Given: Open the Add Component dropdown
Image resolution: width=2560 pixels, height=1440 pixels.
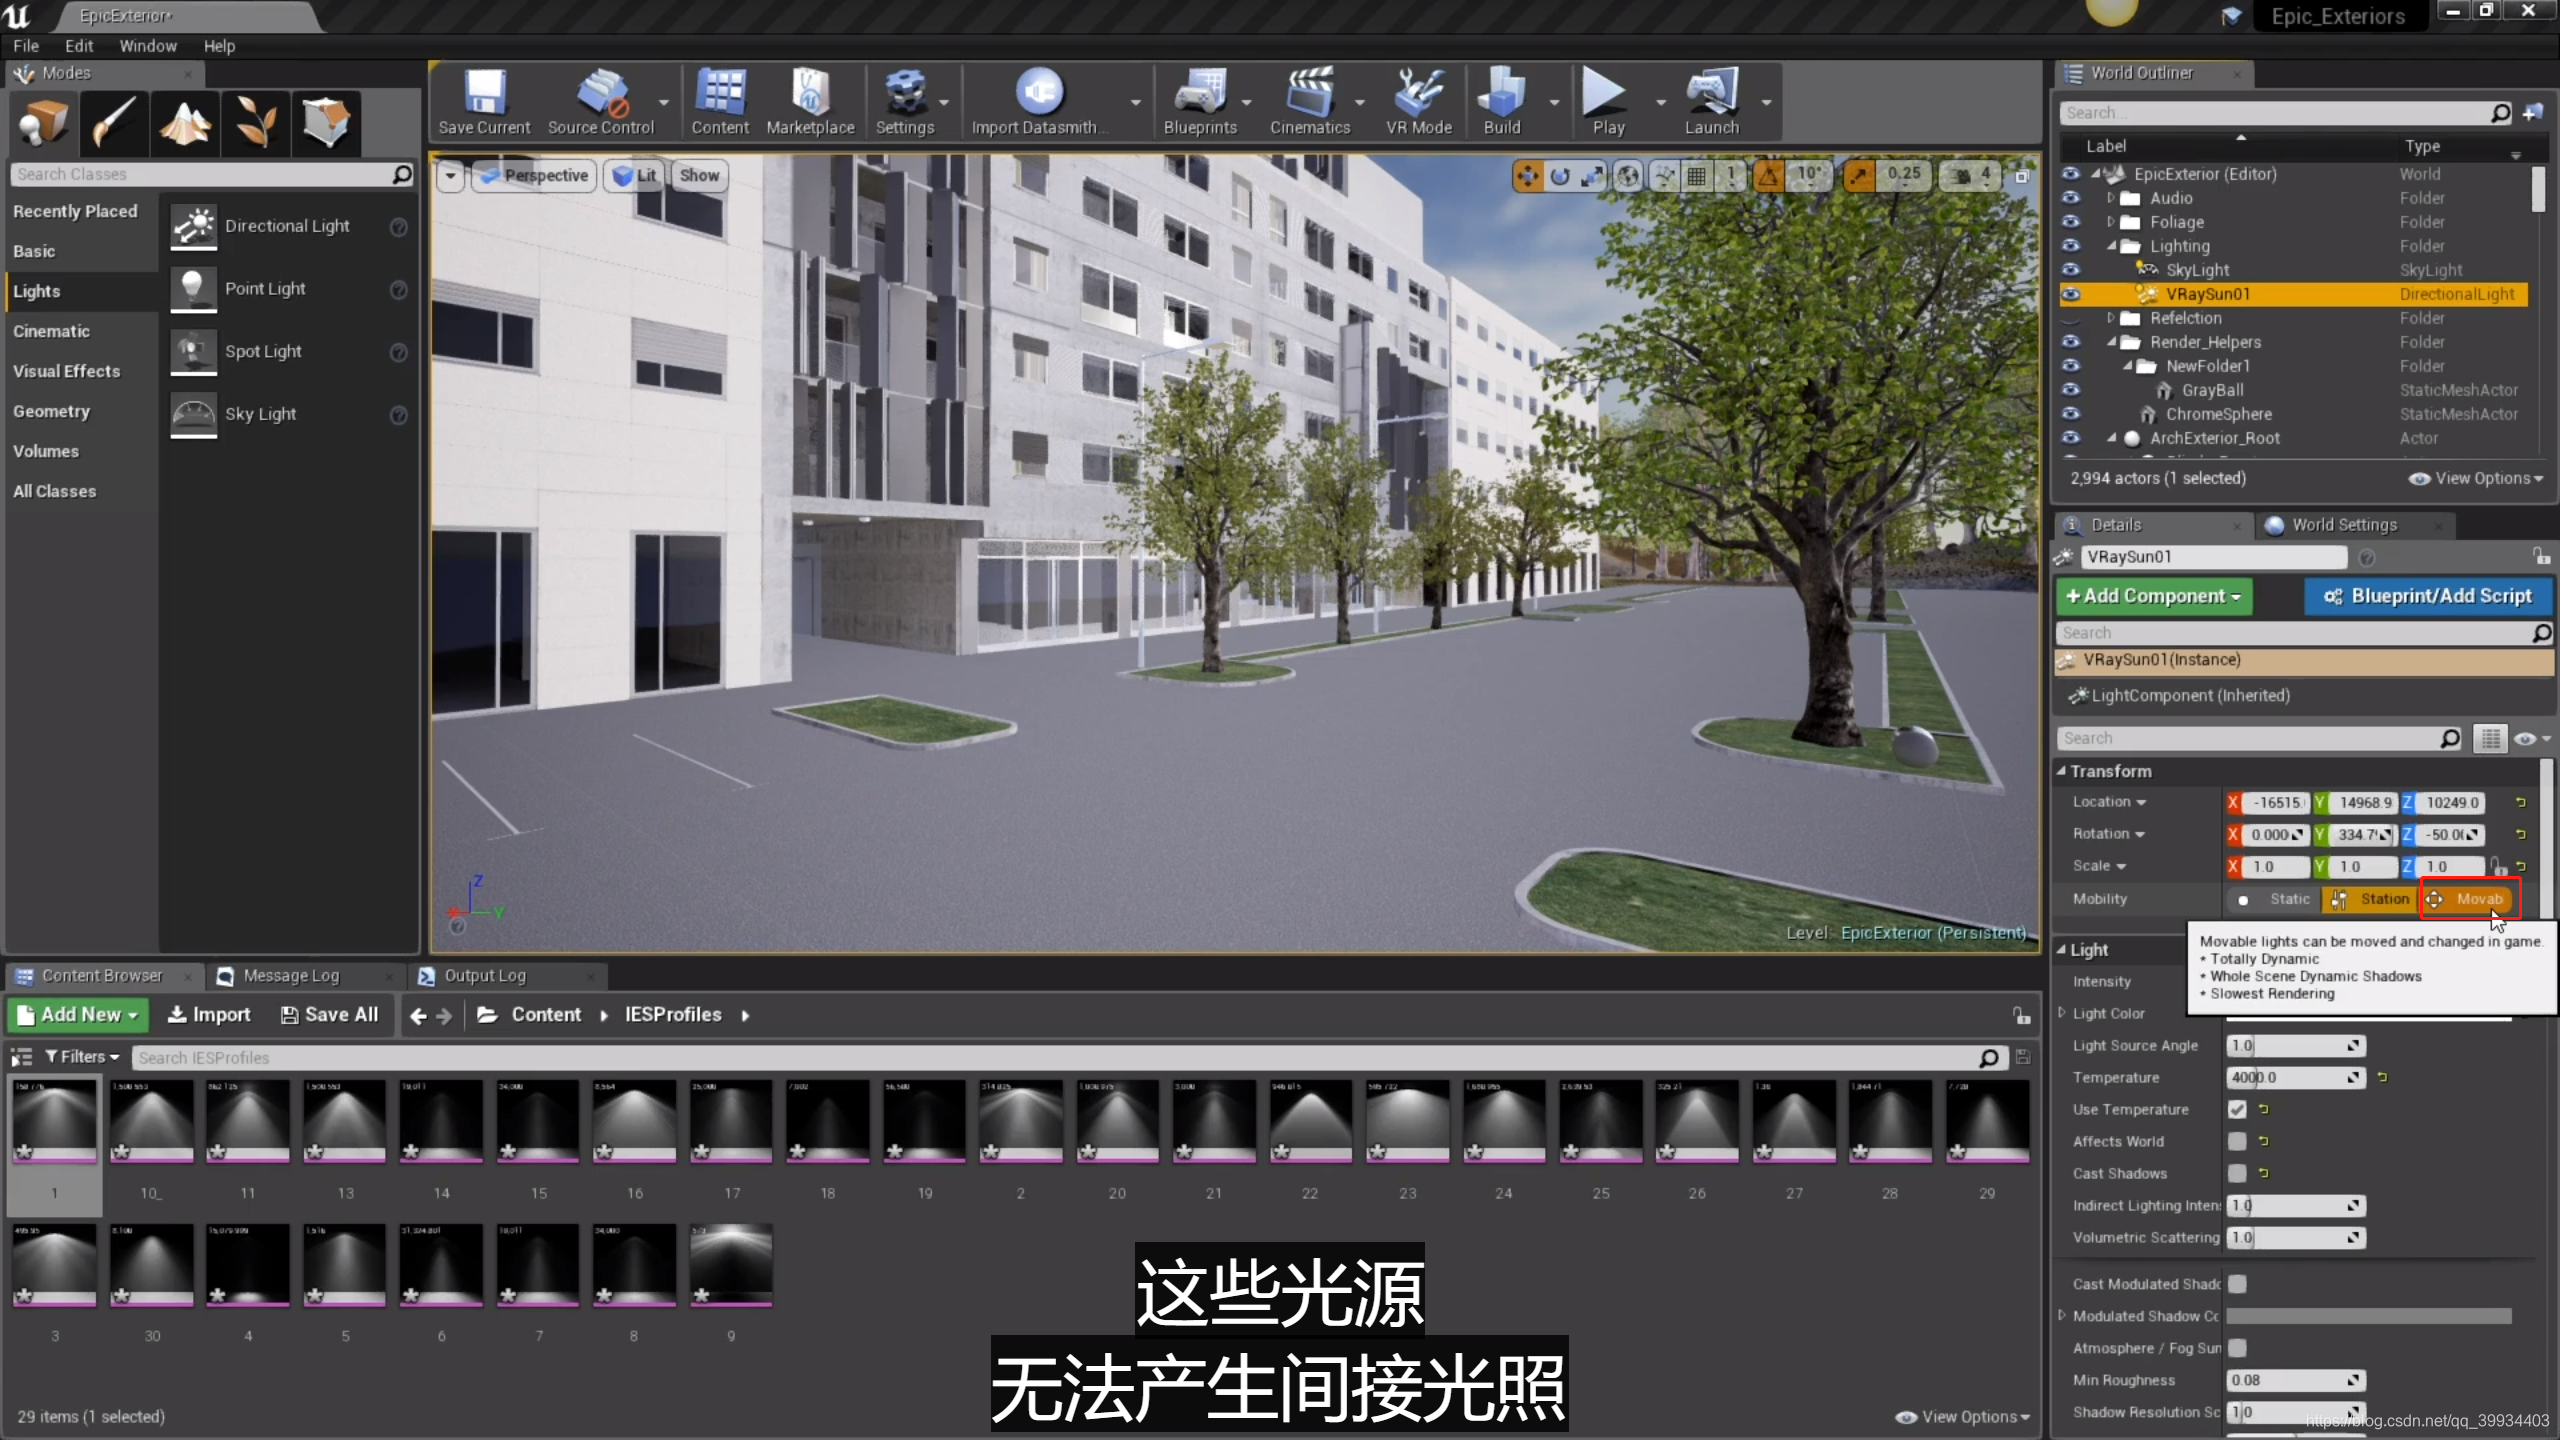Looking at the screenshot, I should pyautogui.click(x=2154, y=596).
